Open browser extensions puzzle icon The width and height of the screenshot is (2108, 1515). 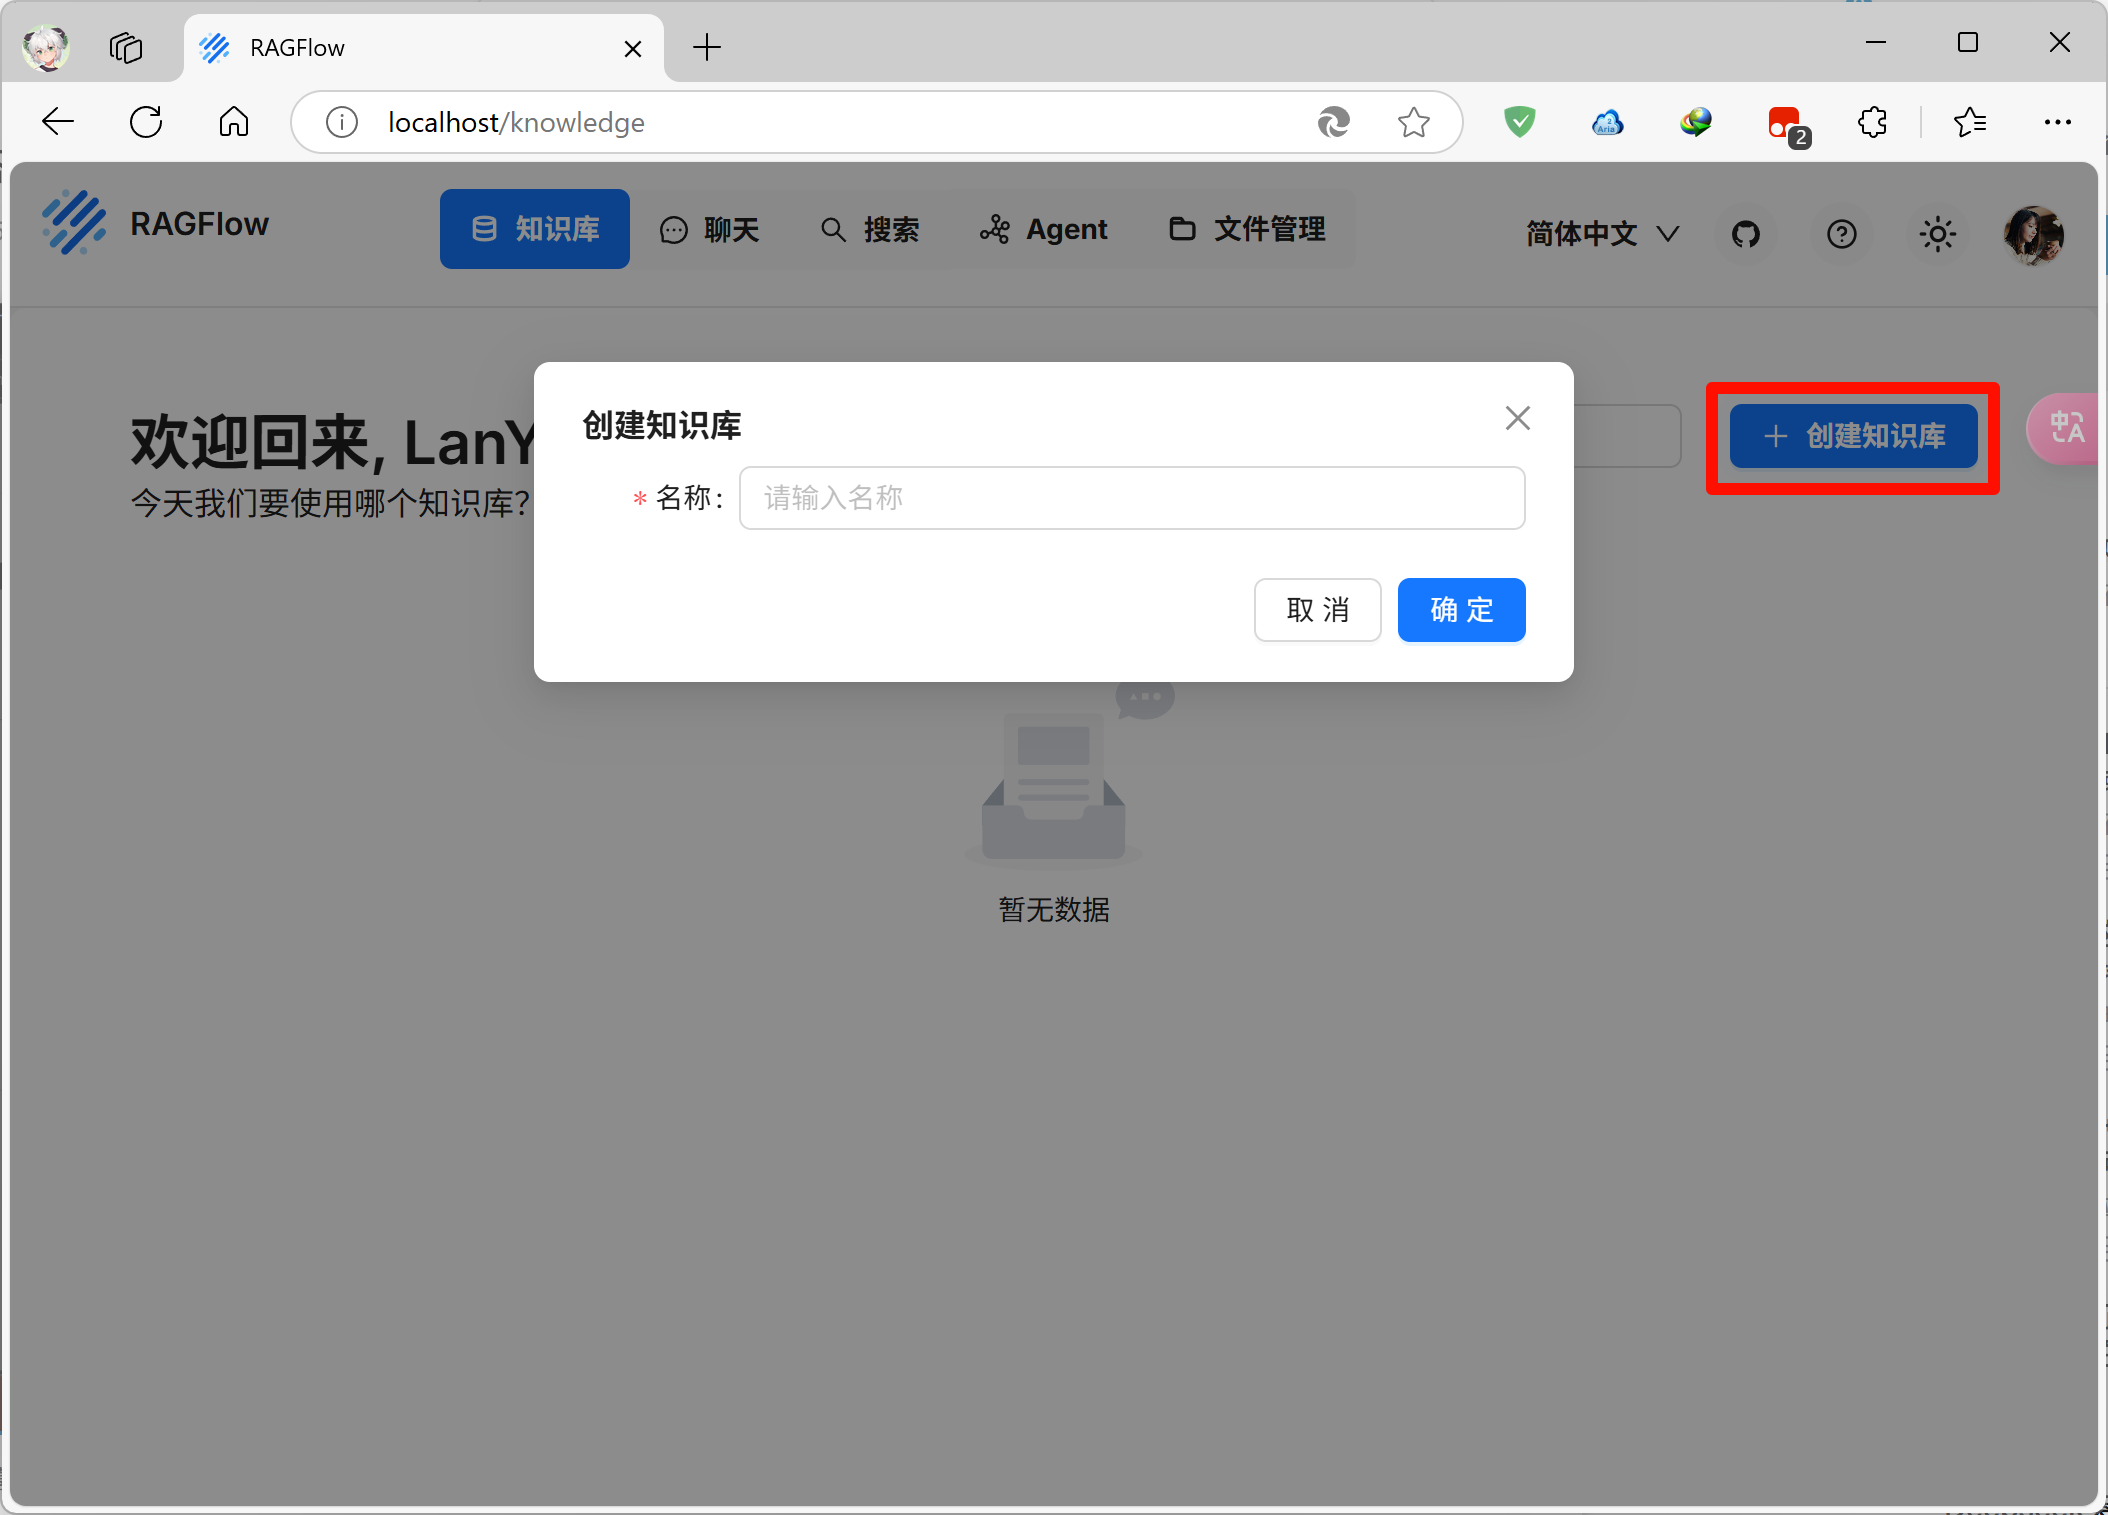point(1872,122)
